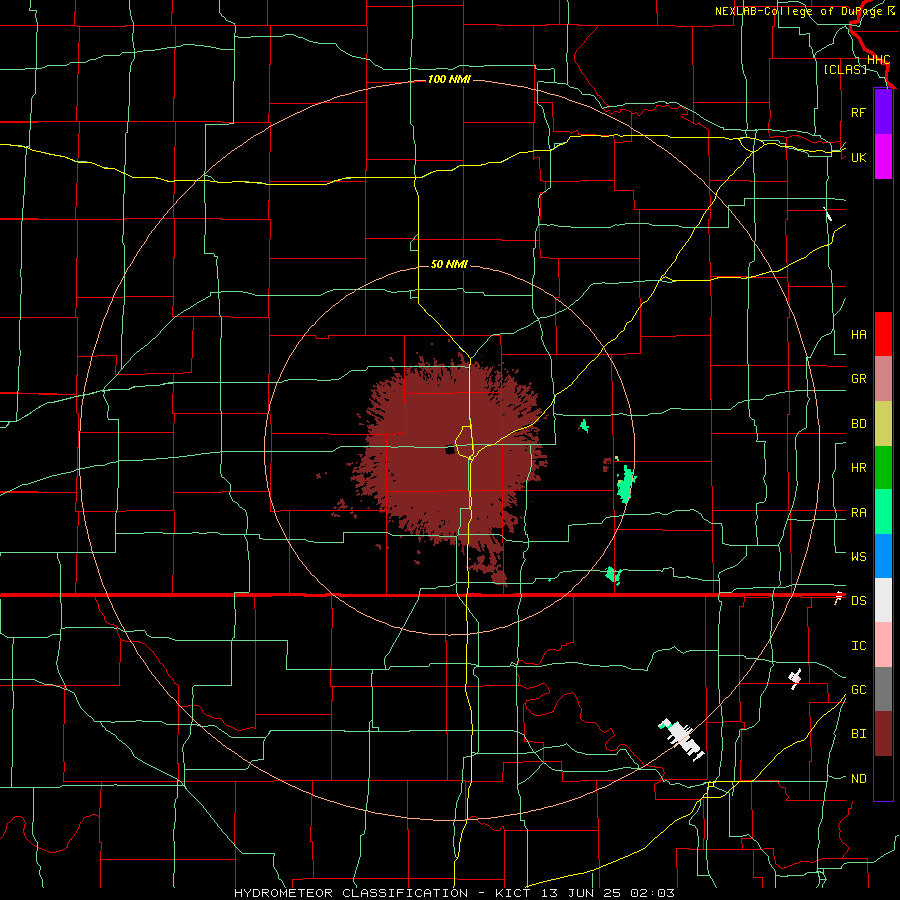
Task: Pick the yellow BD legend swatch
Action: pyautogui.click(x=883, y=424)
